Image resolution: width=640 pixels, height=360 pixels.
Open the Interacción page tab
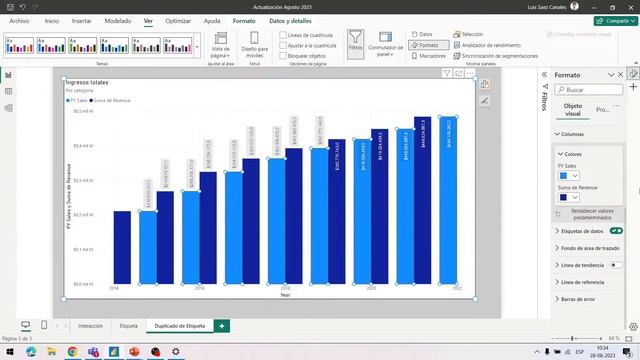(91, 326)
